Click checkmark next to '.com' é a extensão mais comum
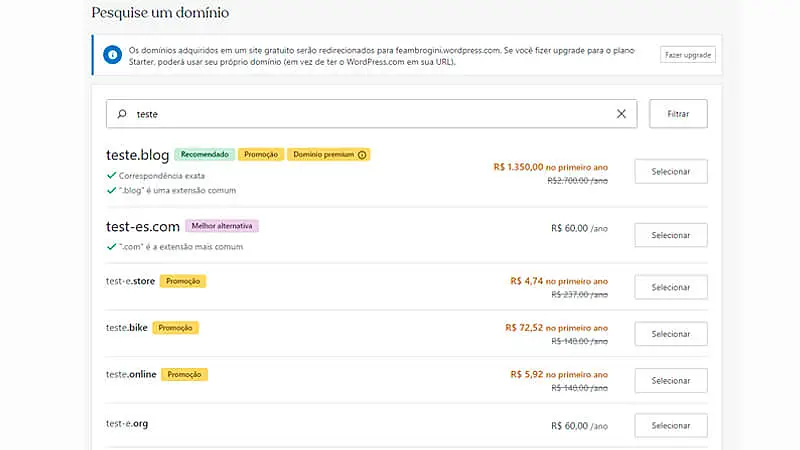 point(111,247)
